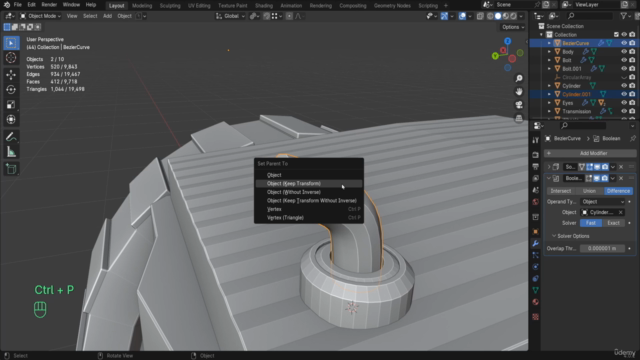Screen dimensions: 640x360
Task: Select Union boolean operation
Action: (x=589, y=191)
